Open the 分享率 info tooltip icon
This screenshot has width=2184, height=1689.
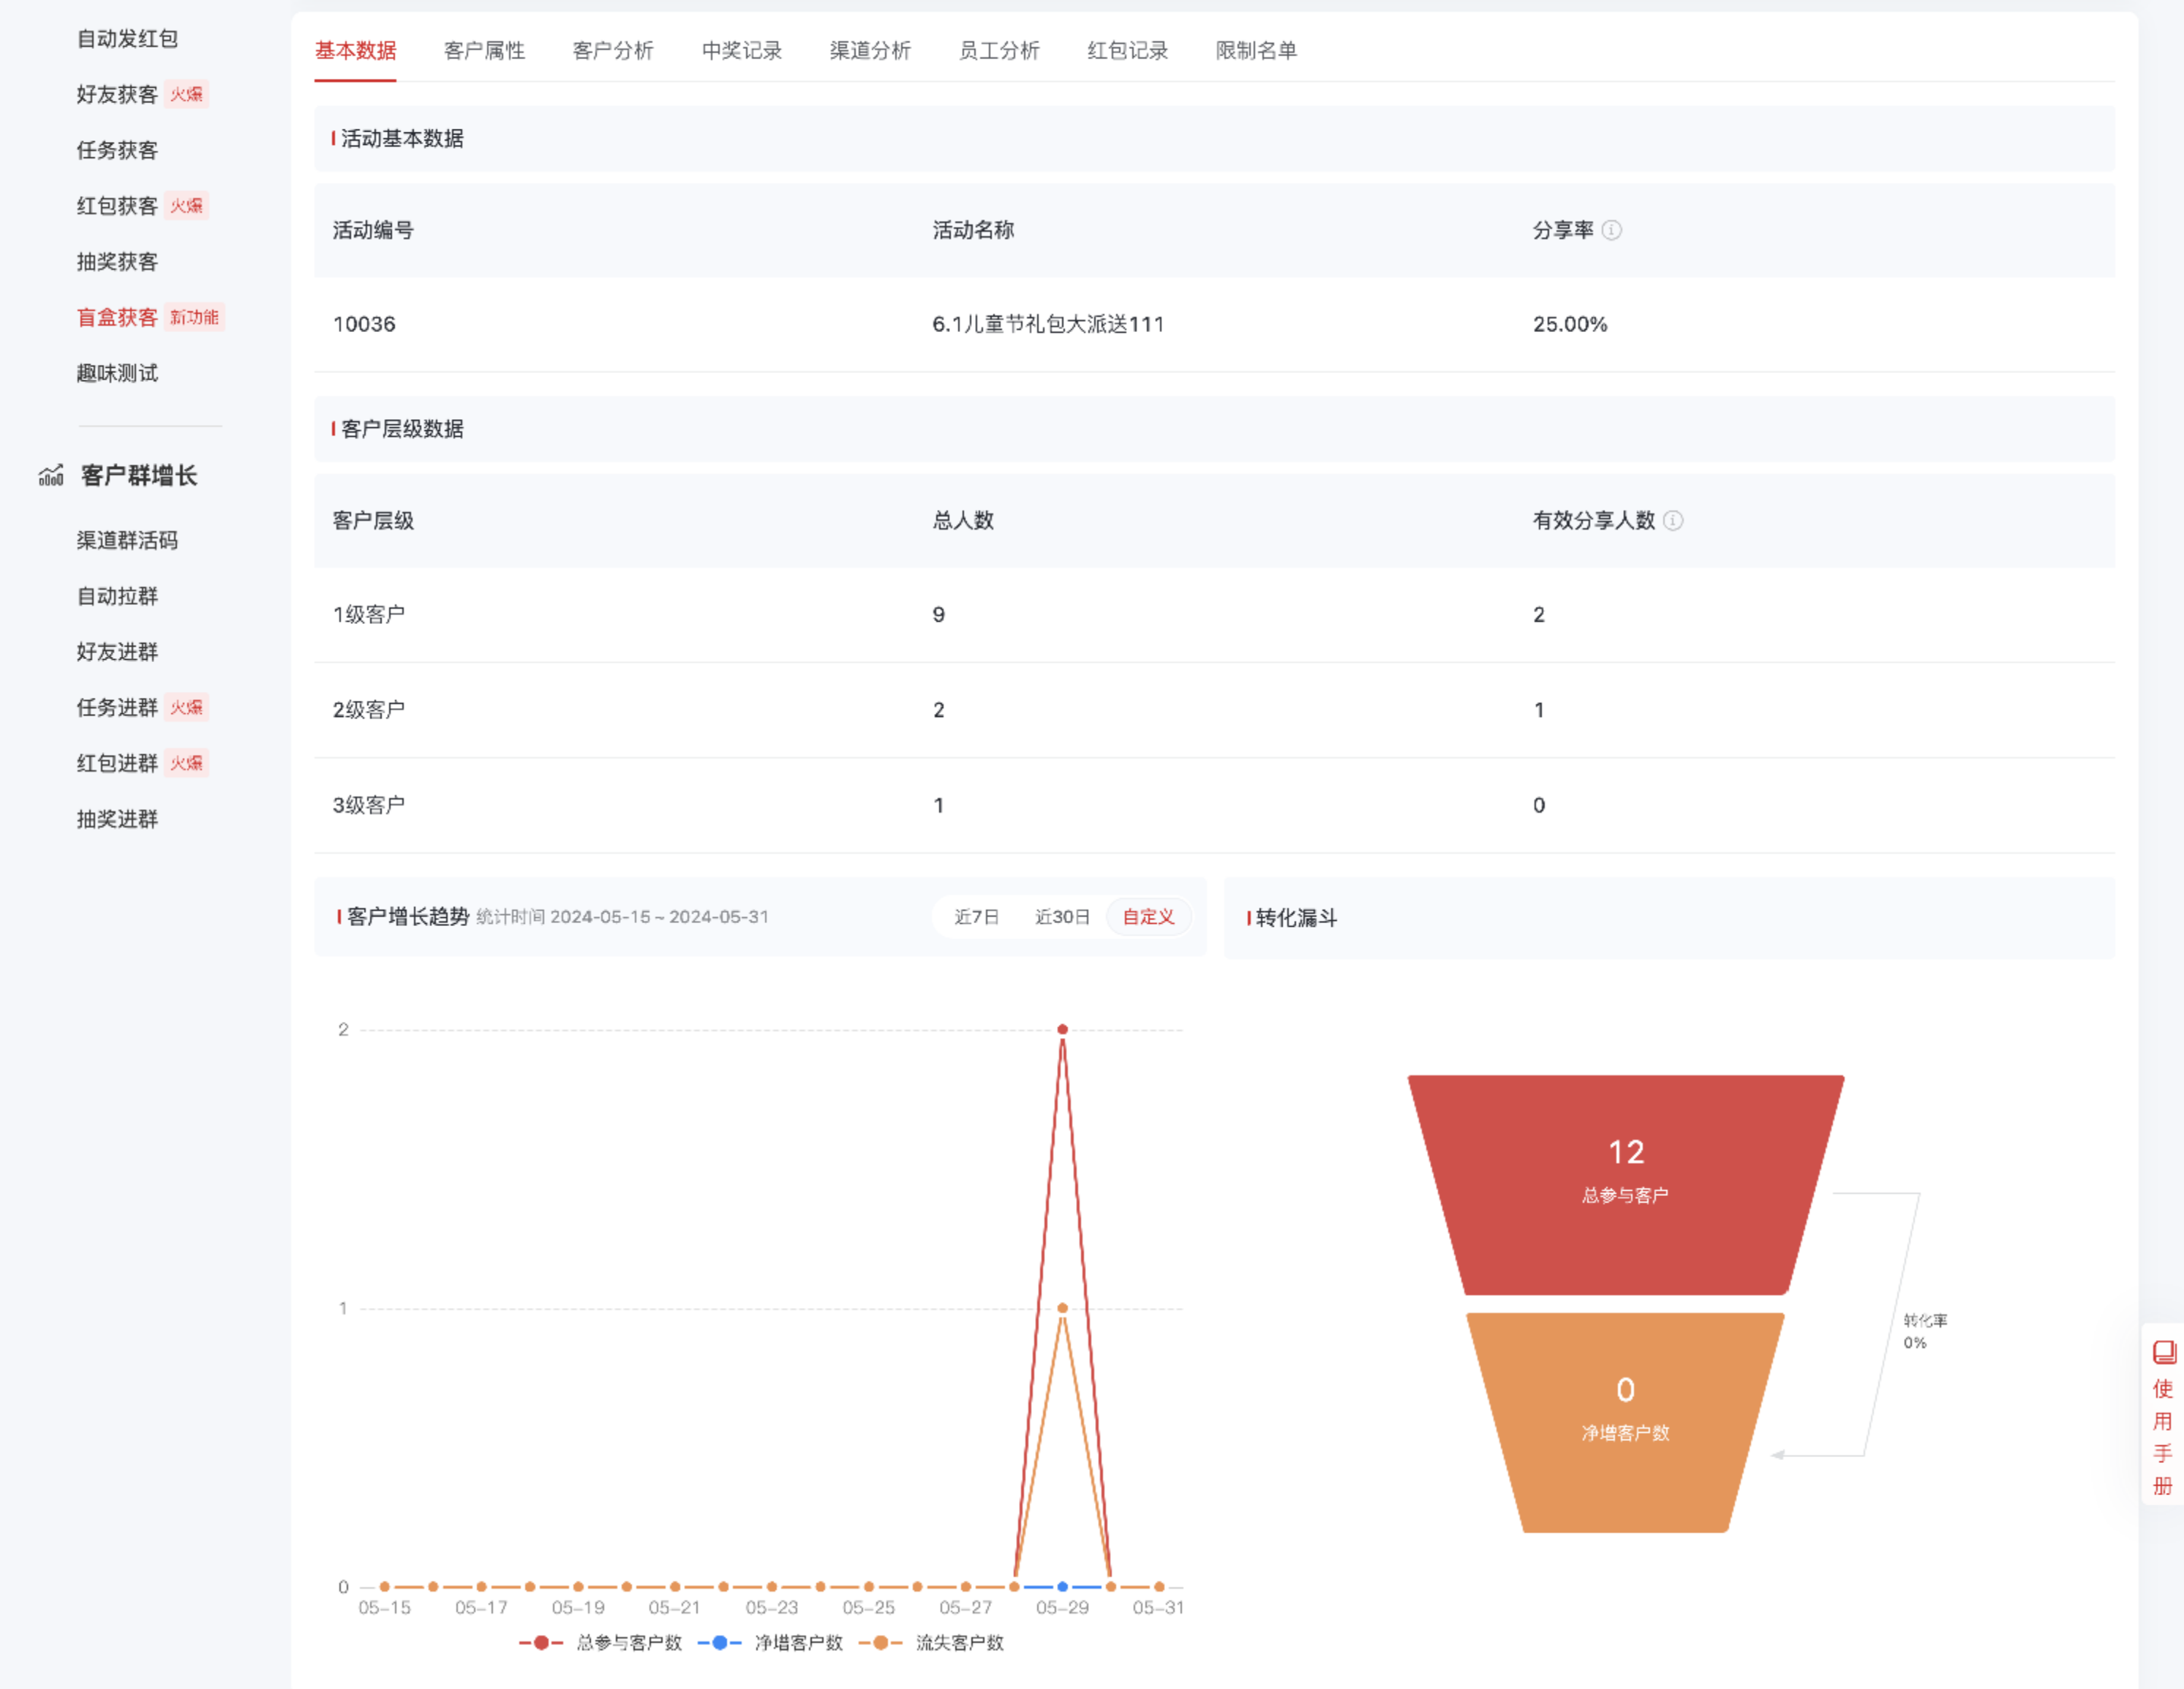coord(1611,230)
